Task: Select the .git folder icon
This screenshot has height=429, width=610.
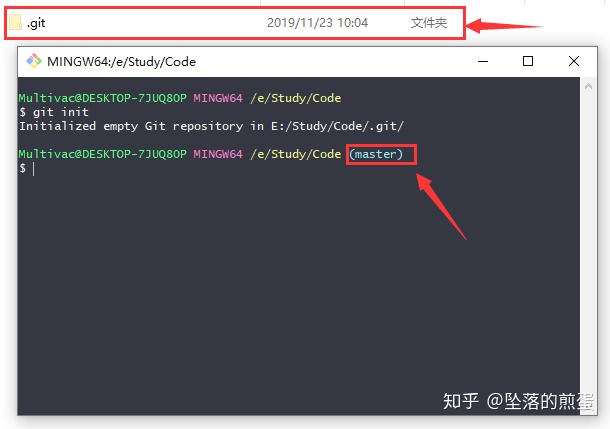Action: pyautogui.click(x=15, y=22)
